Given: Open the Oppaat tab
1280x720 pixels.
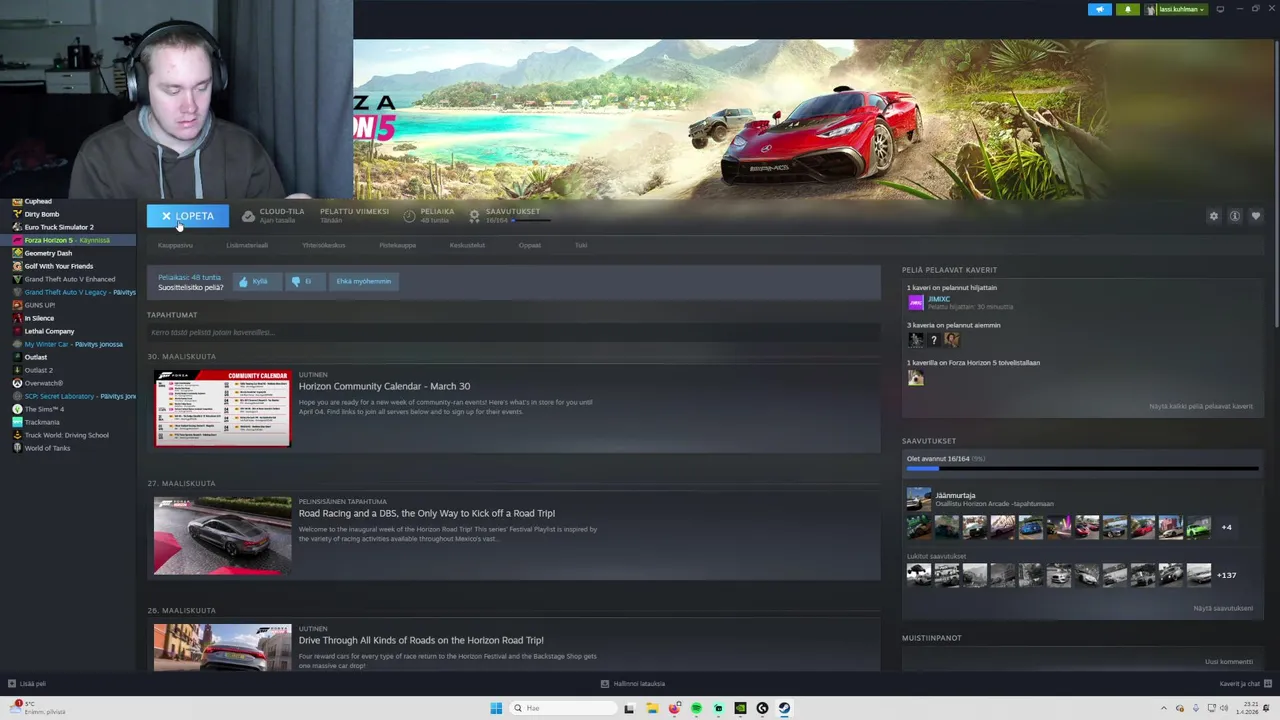Looking at the screenshot, I should (x=530, y=245).
